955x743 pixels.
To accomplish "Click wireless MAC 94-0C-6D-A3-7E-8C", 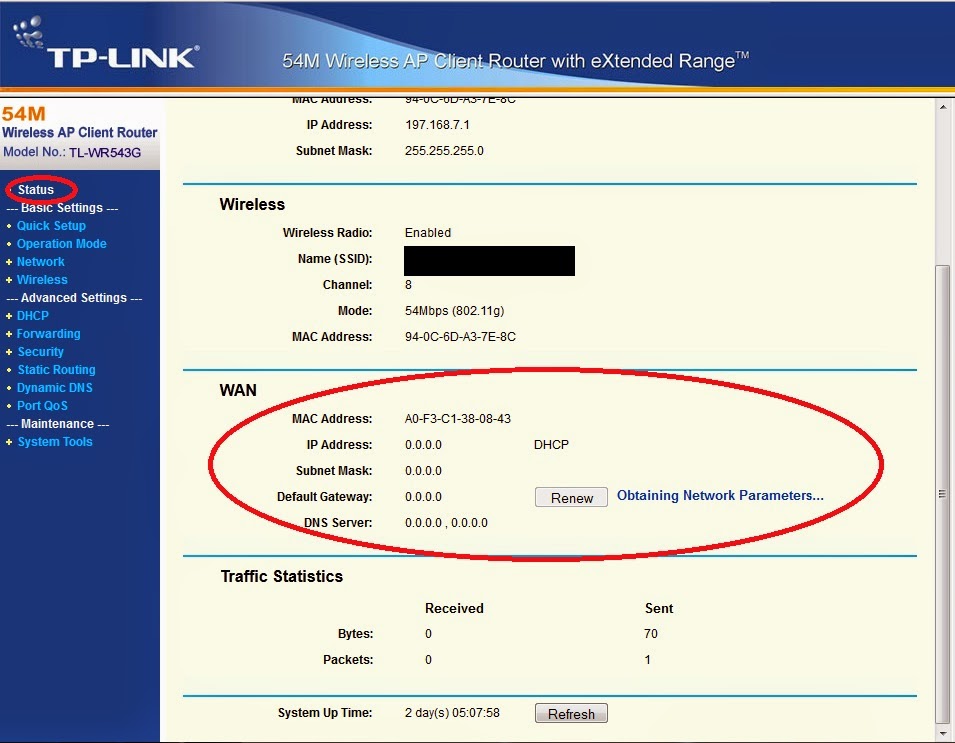I will tap(460, 337).
